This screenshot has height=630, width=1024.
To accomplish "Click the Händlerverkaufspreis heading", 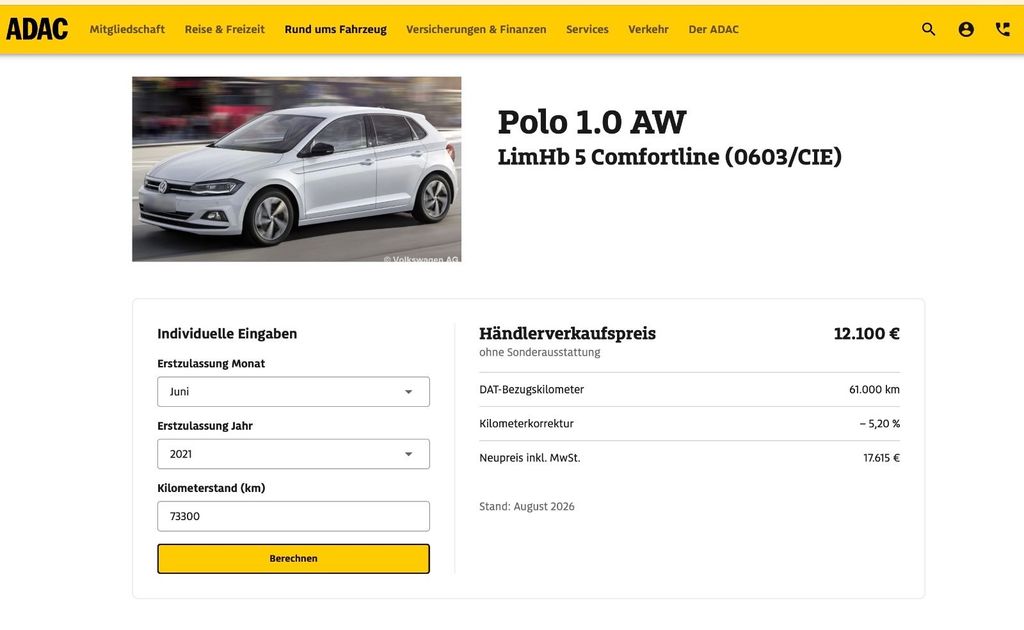I will point(567,334).
